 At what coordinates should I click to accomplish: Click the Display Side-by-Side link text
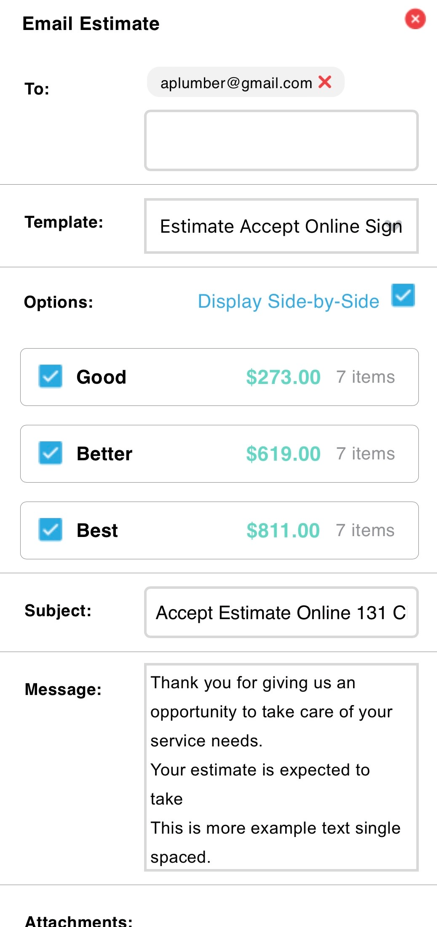click(288, 301)
